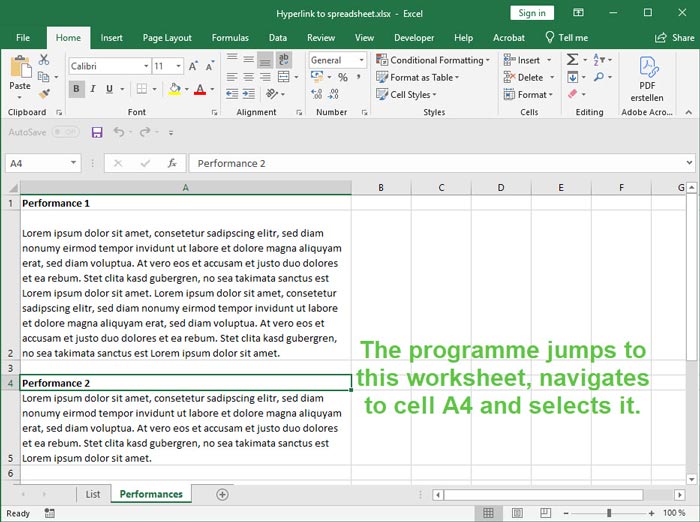Switch to the Page Layout tab

(167, 38)
